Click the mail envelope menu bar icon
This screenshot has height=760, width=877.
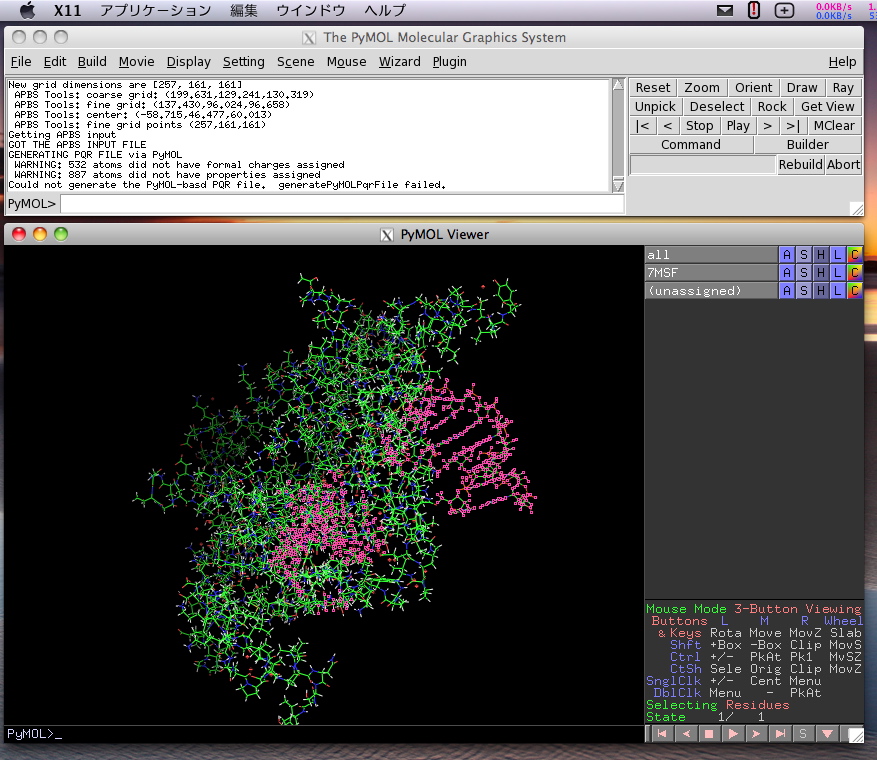click(x=725, y=10)
